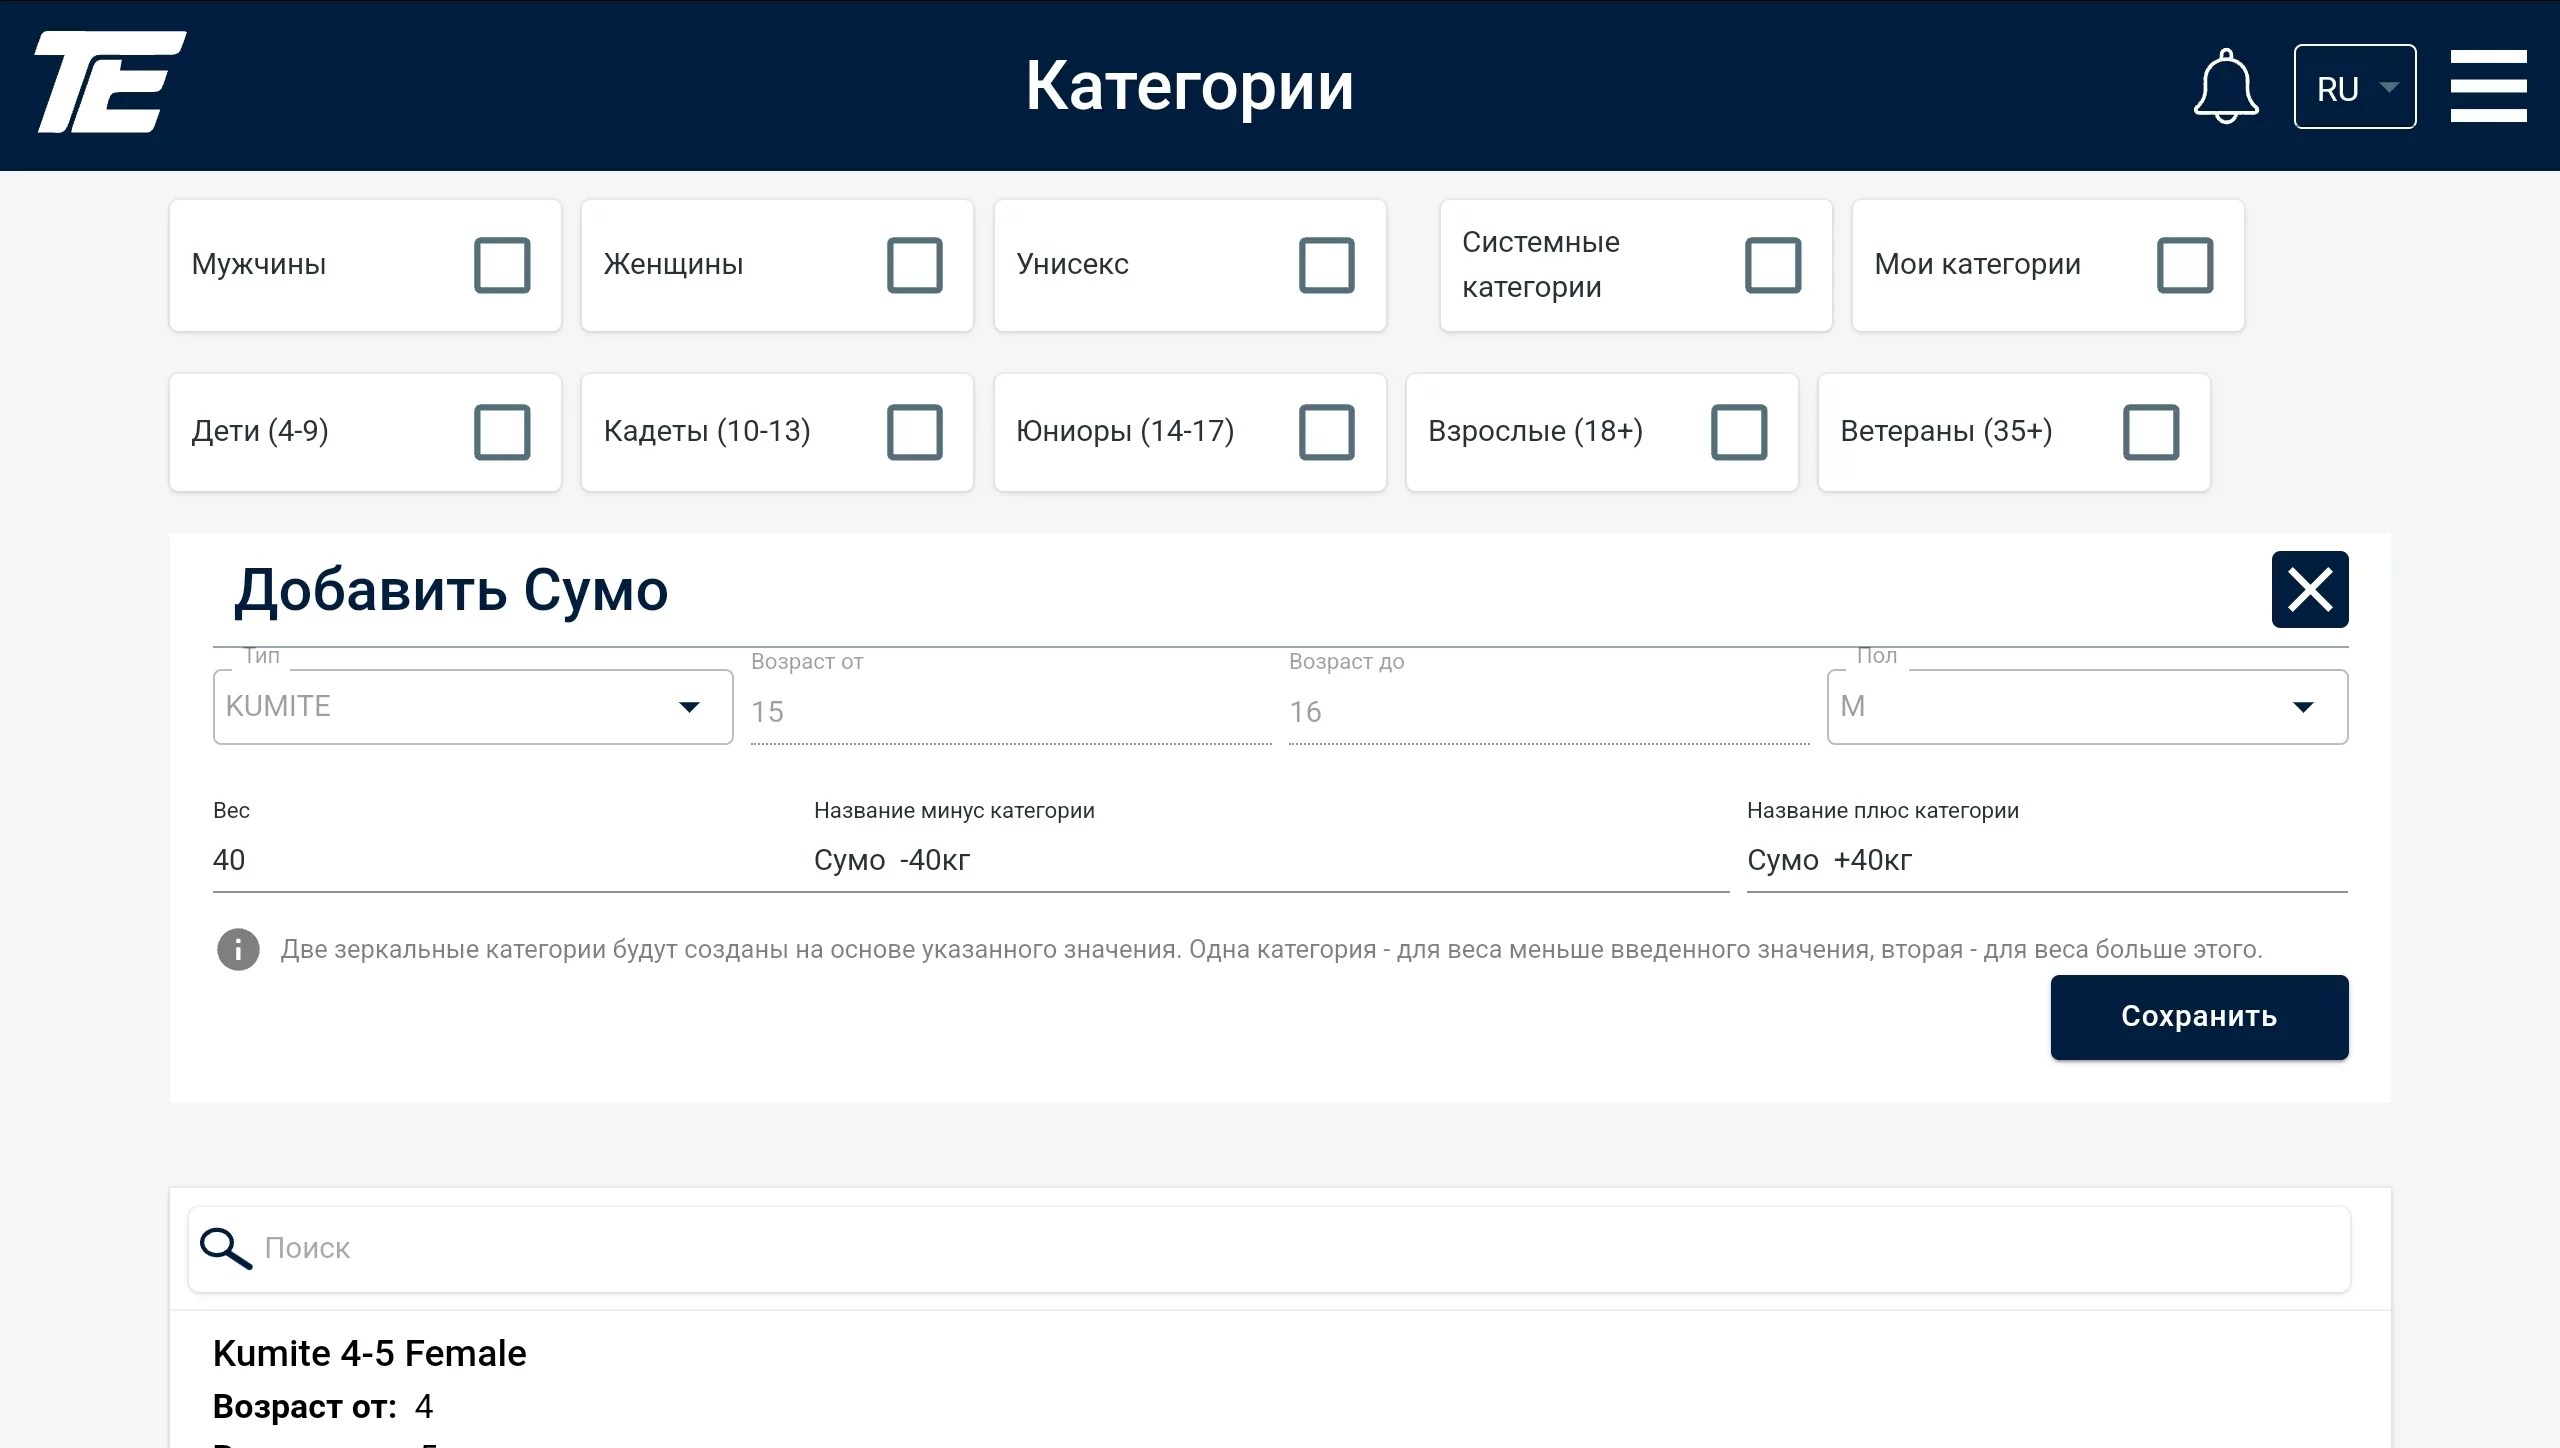The width and height of the screenshot is (2560, 1448).
Task: Edit Название минус категории field
Action: coord(1271,860)
